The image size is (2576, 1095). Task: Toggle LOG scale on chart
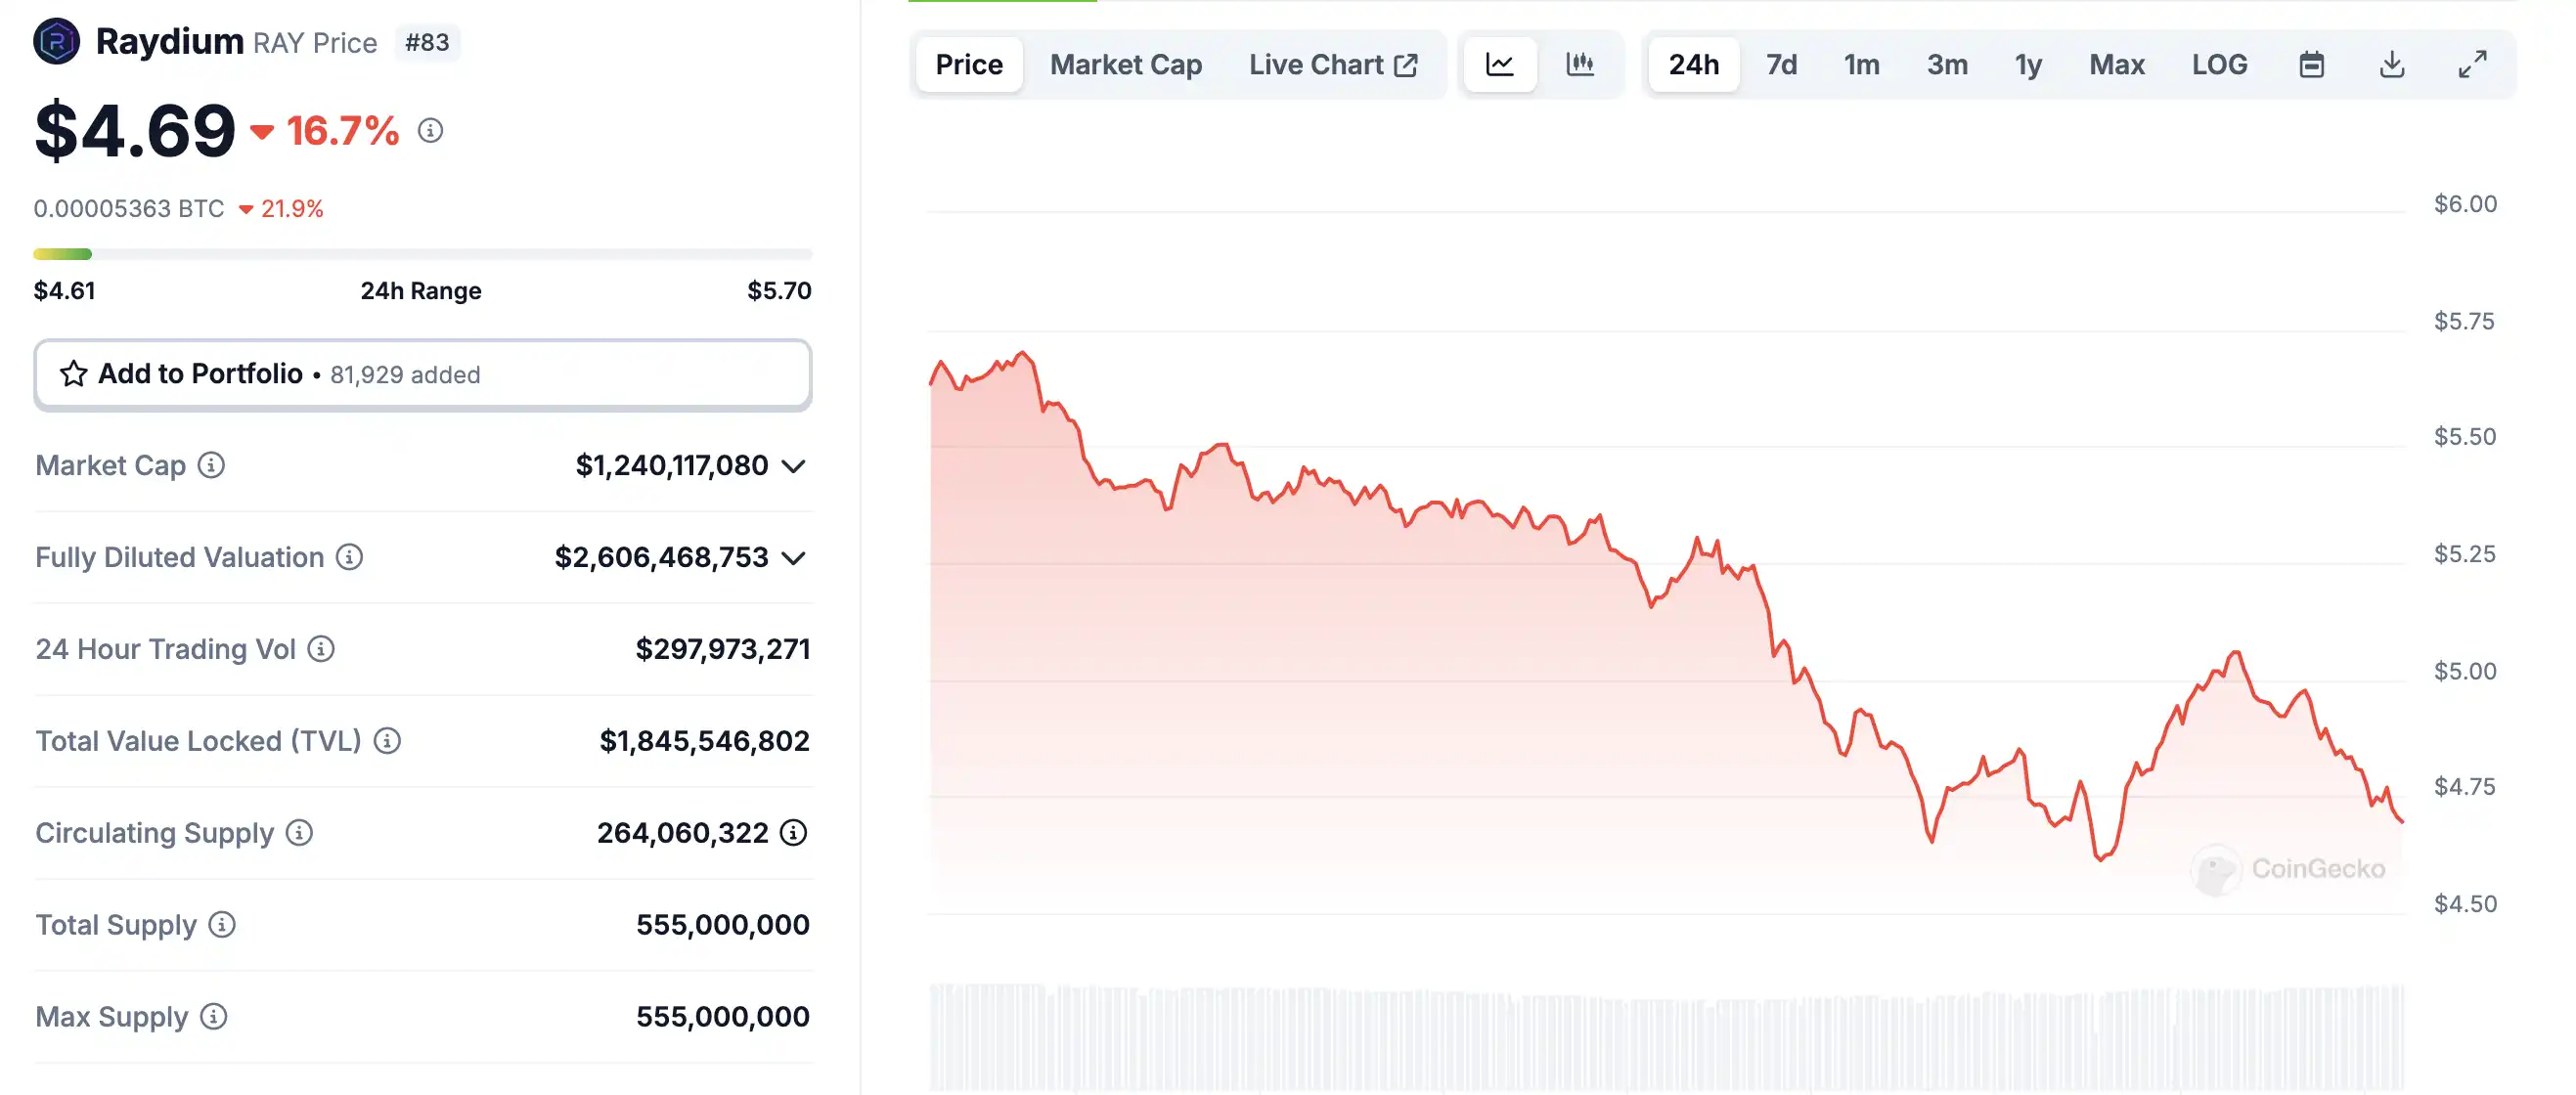coord(2219,65)
